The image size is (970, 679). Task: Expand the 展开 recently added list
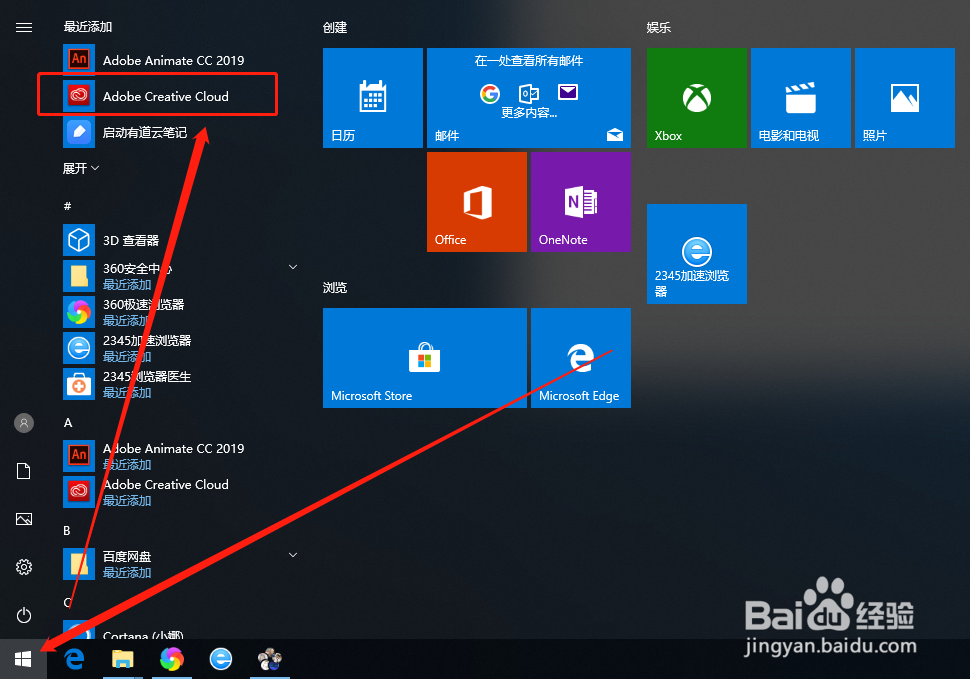pos(81,168)
